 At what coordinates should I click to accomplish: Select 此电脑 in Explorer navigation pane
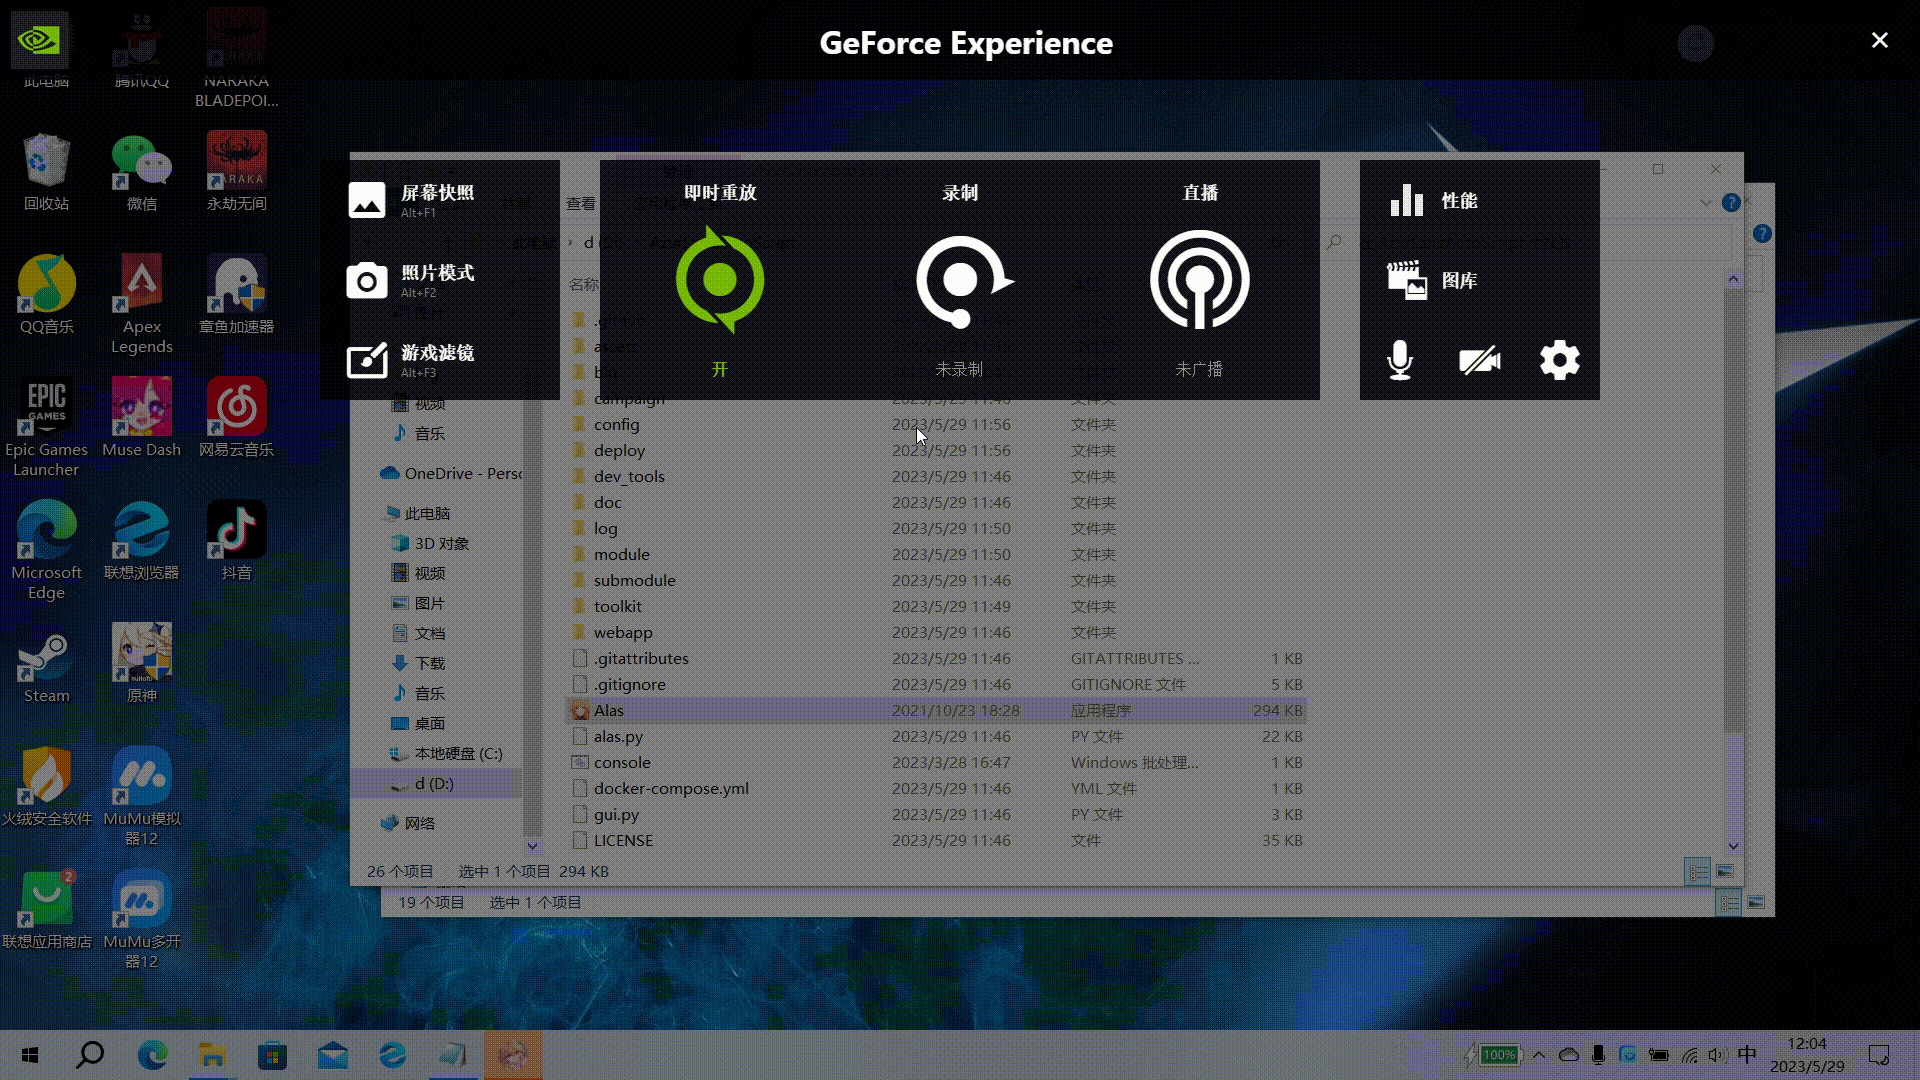pyautogui.click(x=418, y=513)
